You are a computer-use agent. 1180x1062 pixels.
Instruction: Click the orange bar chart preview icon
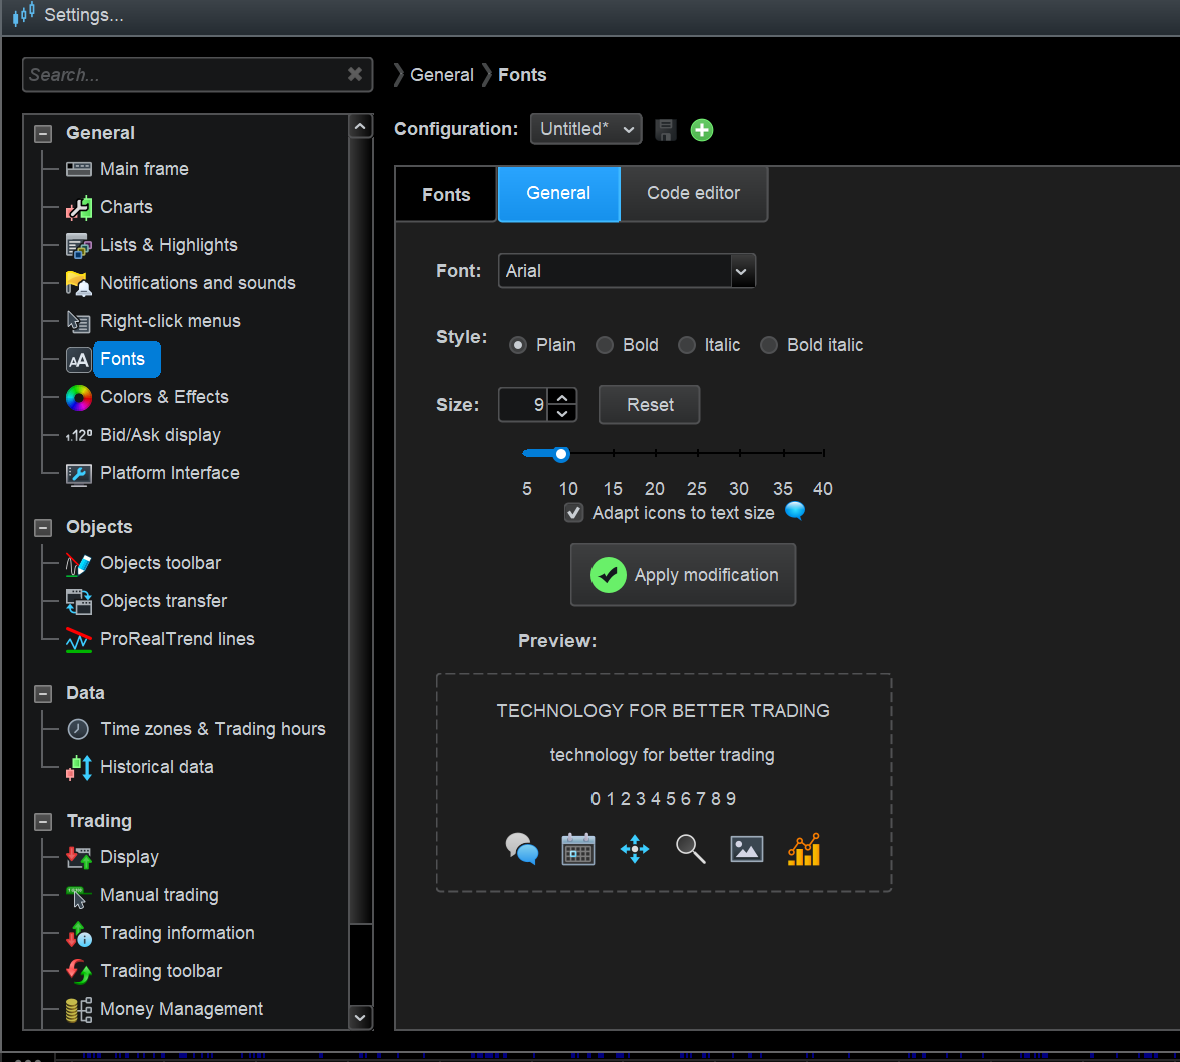pyautogui.click(x=804, y=850)
